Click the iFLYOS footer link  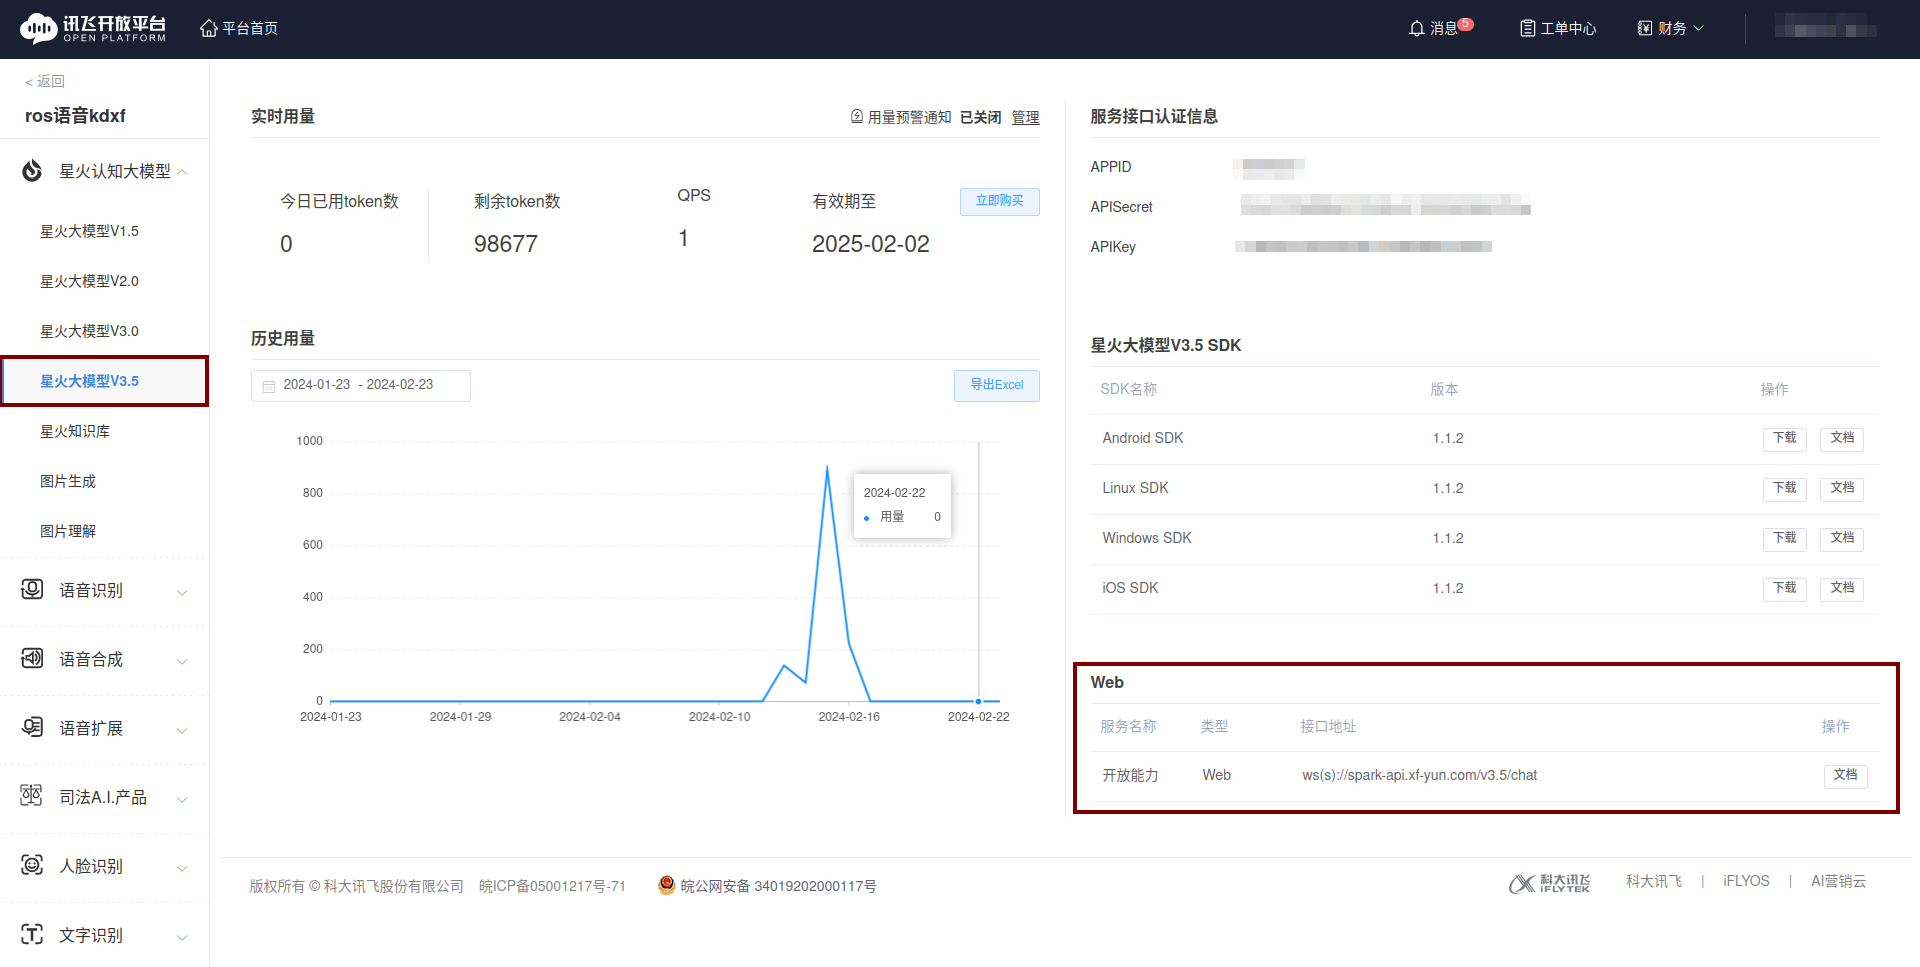[x=1746, y=881]
